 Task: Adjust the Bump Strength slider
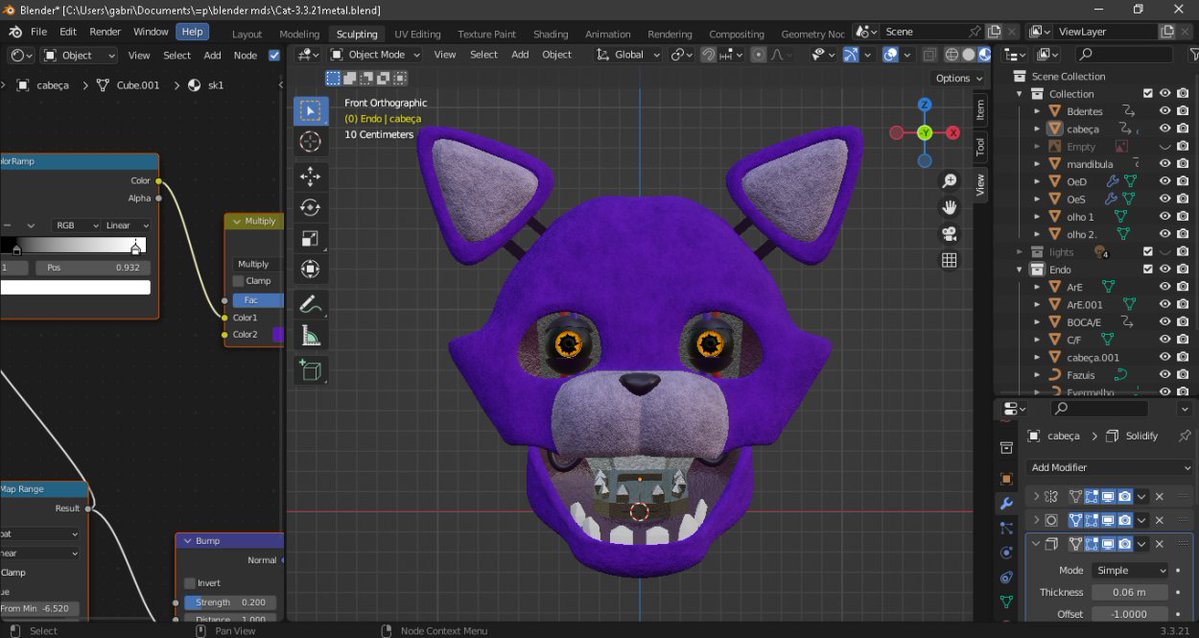coord(230,602)
